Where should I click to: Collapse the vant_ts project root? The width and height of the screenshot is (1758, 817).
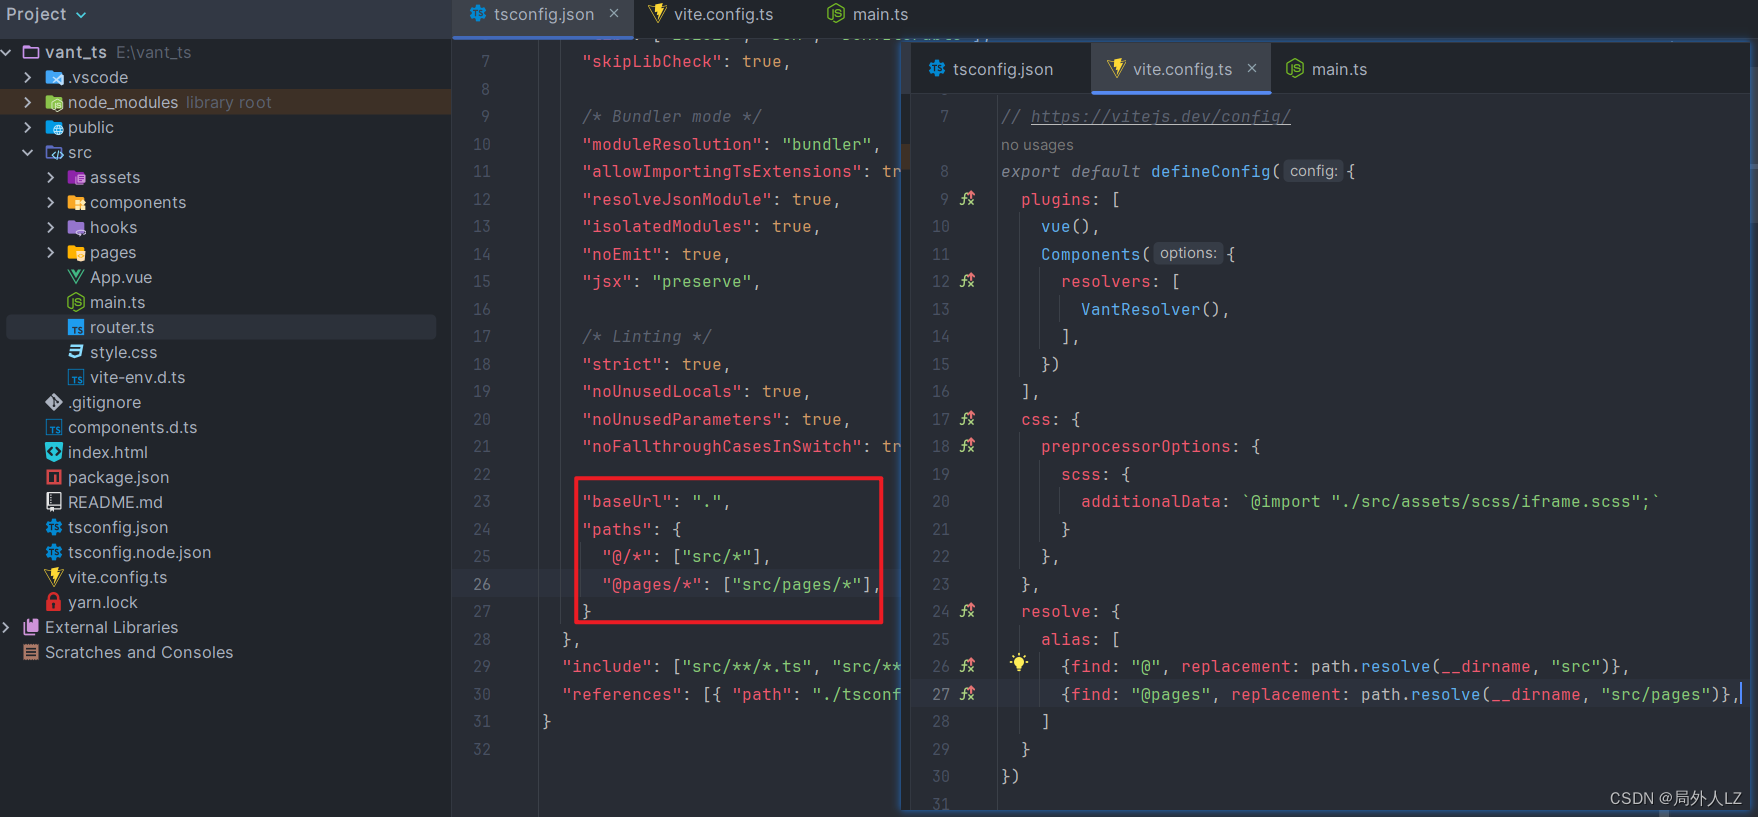(x=7, y=52)
